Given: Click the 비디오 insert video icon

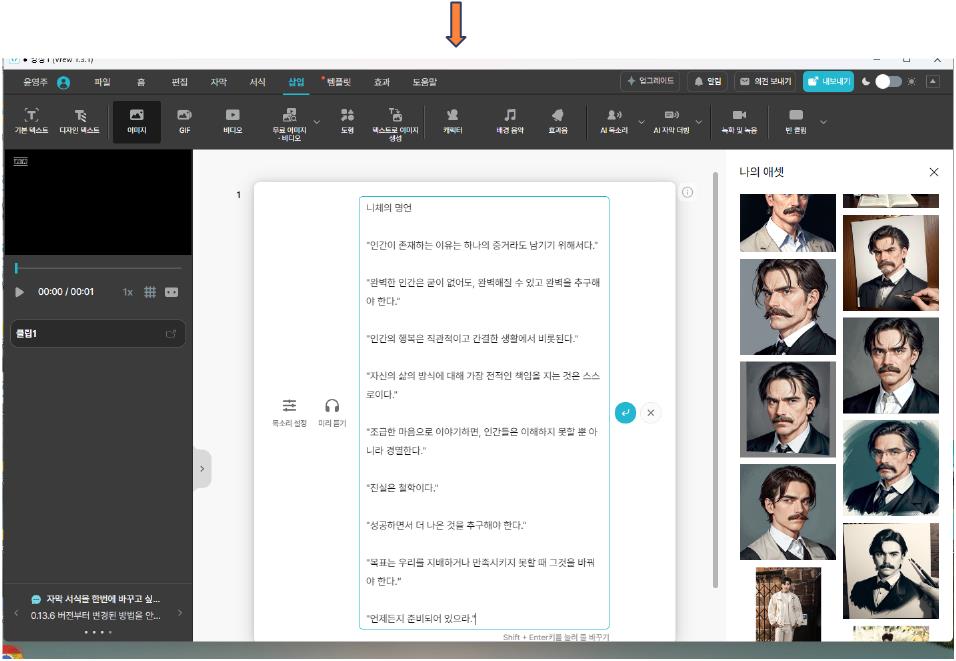Looking at the screenshot, I should click(x=232, y=121).
